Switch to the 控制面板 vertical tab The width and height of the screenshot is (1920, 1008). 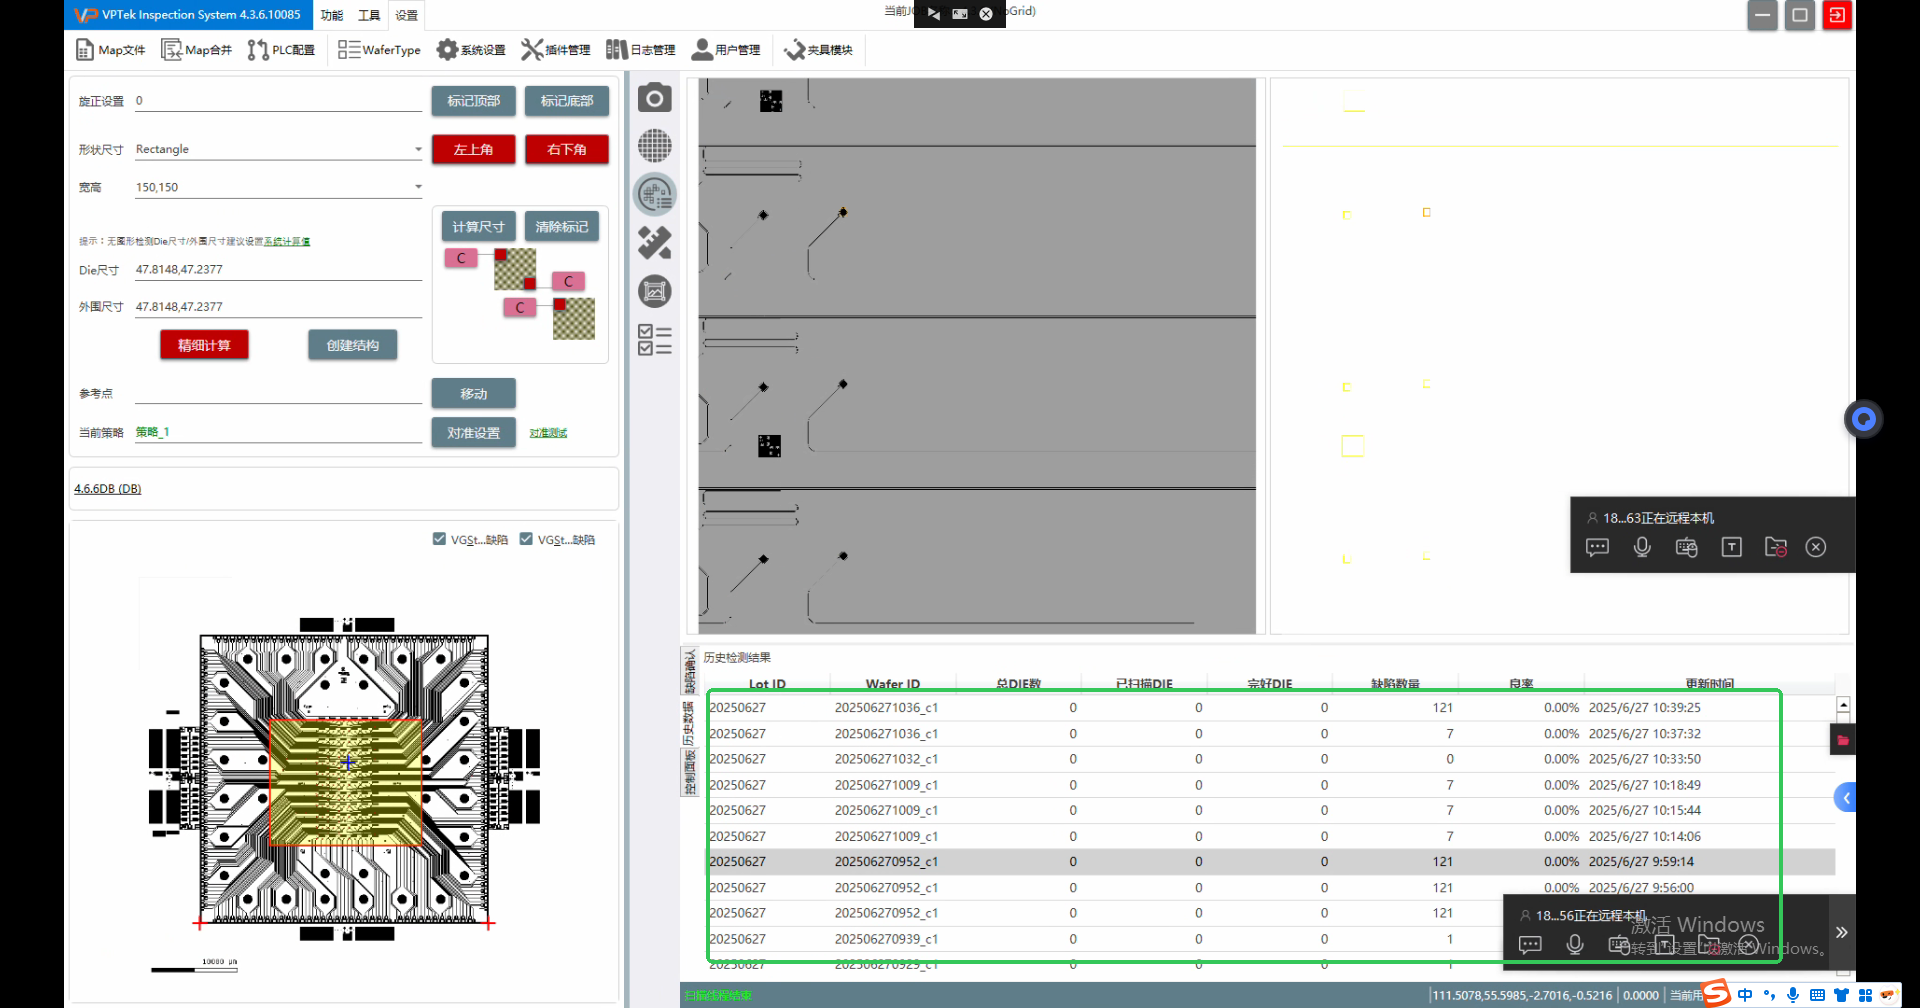pos(689,773)
